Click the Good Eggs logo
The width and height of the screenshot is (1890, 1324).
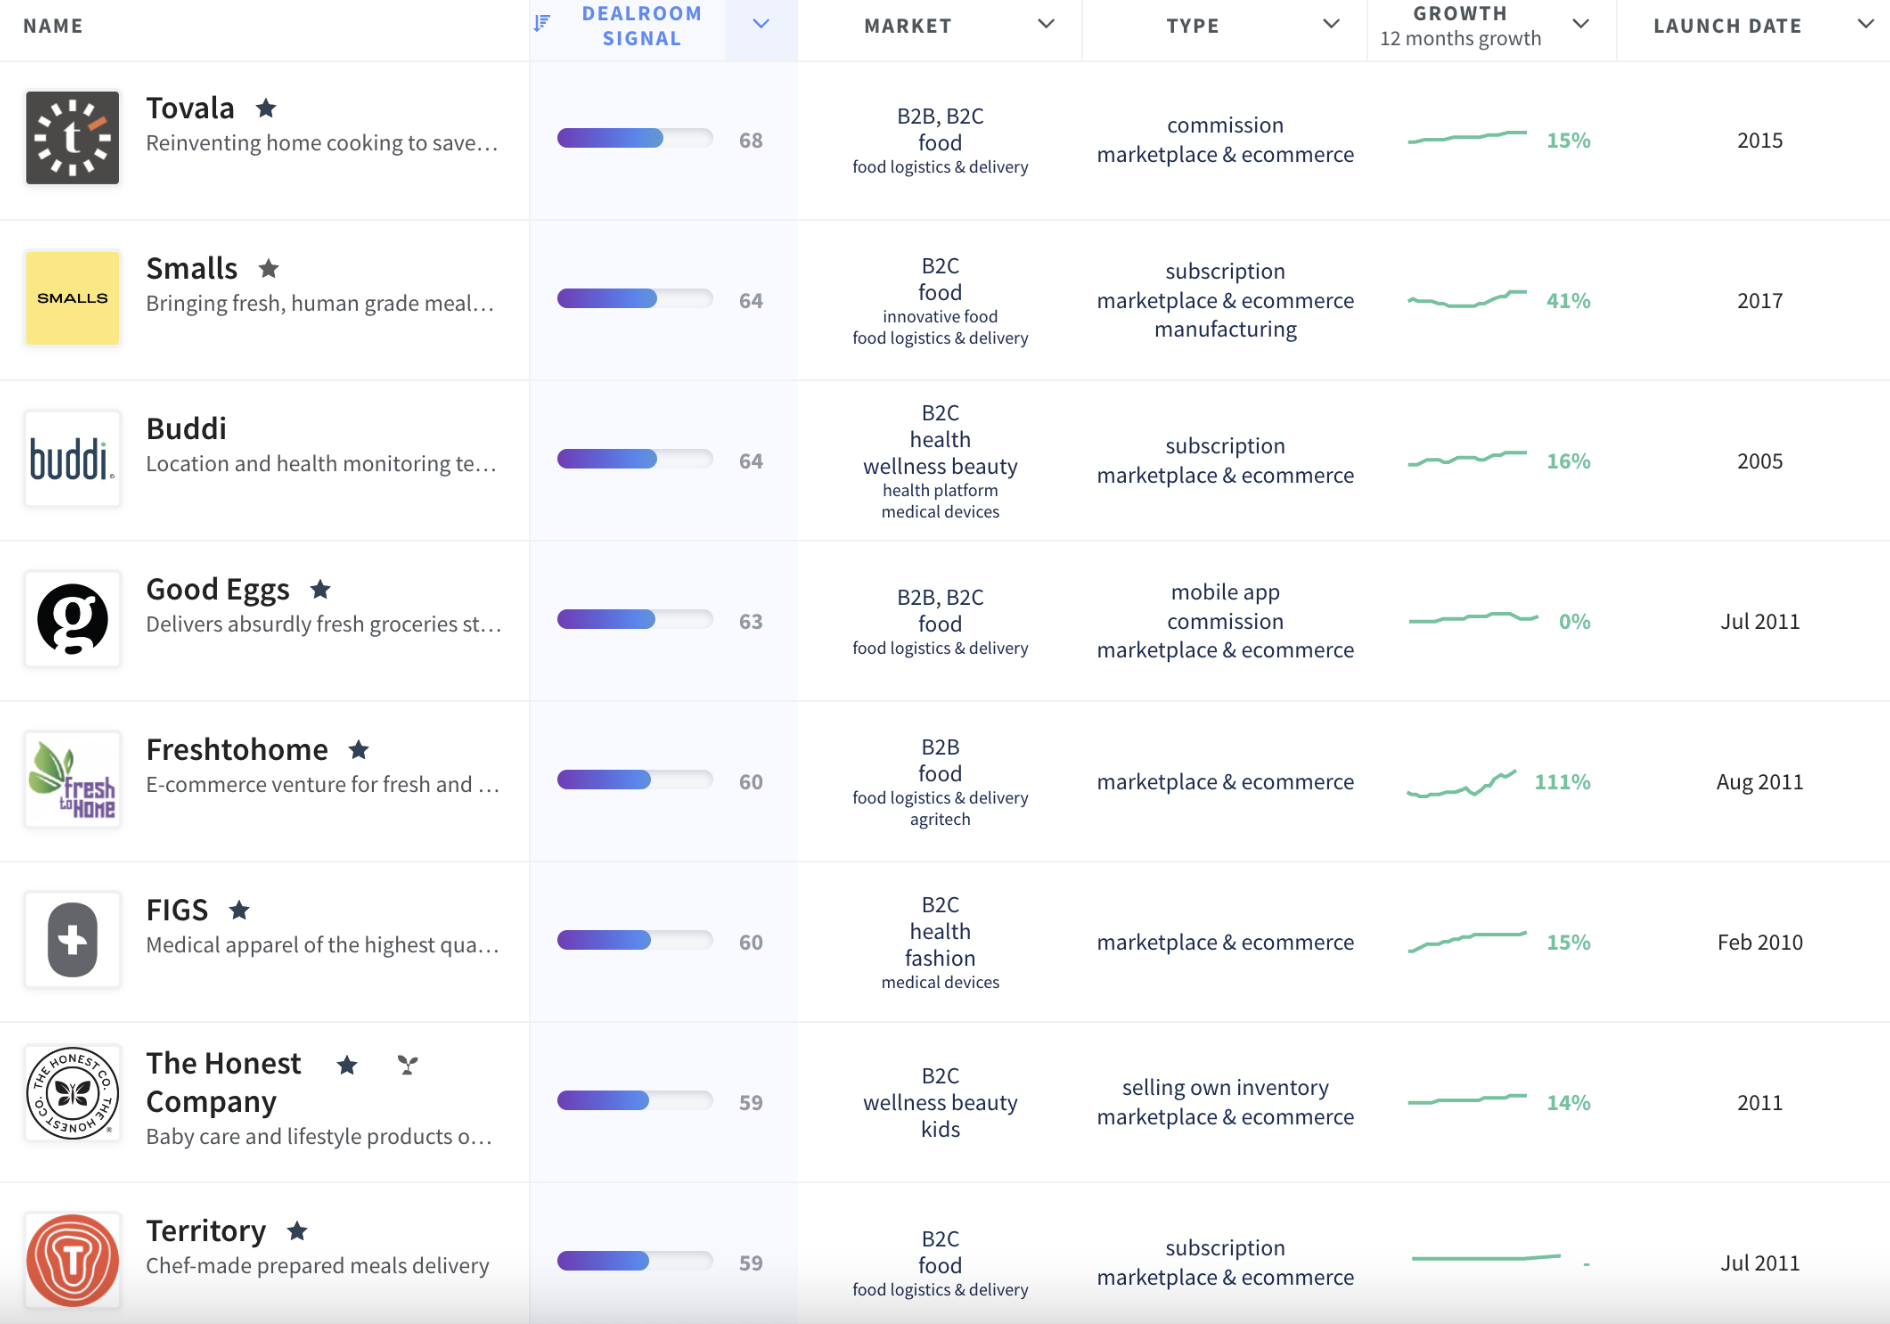[72, 619]
